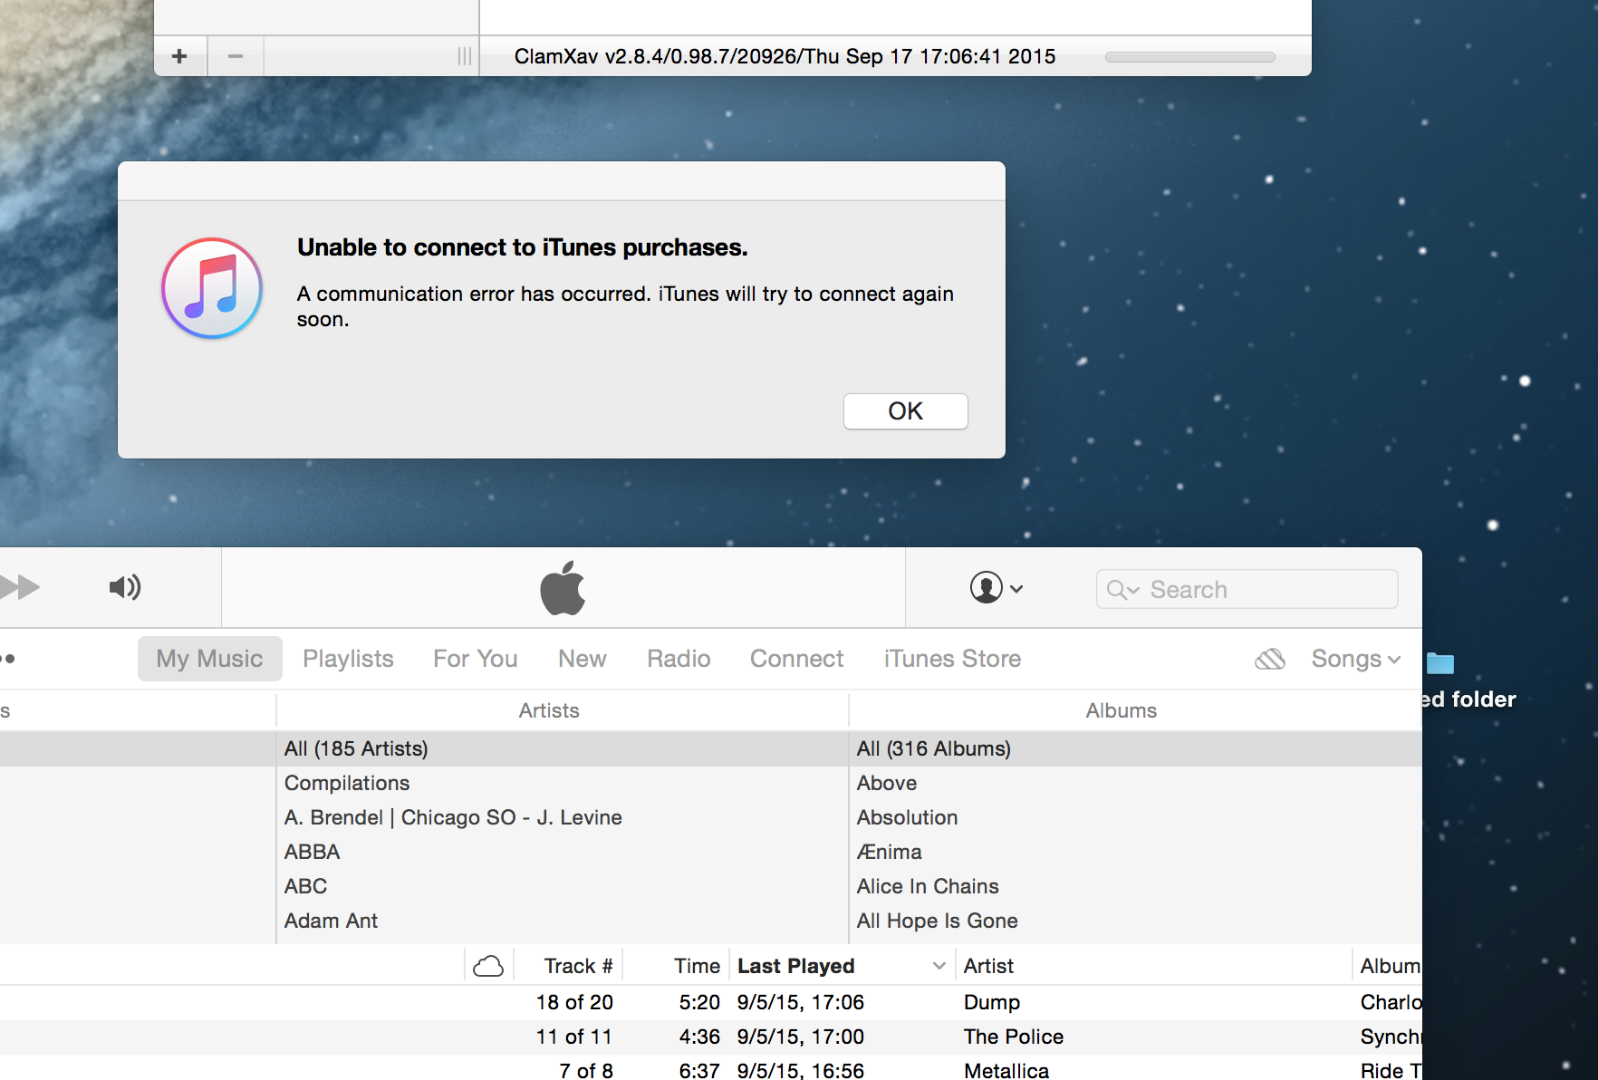
Task: Click the Last Played sort arrow
Action: click(x=939, y=966)
